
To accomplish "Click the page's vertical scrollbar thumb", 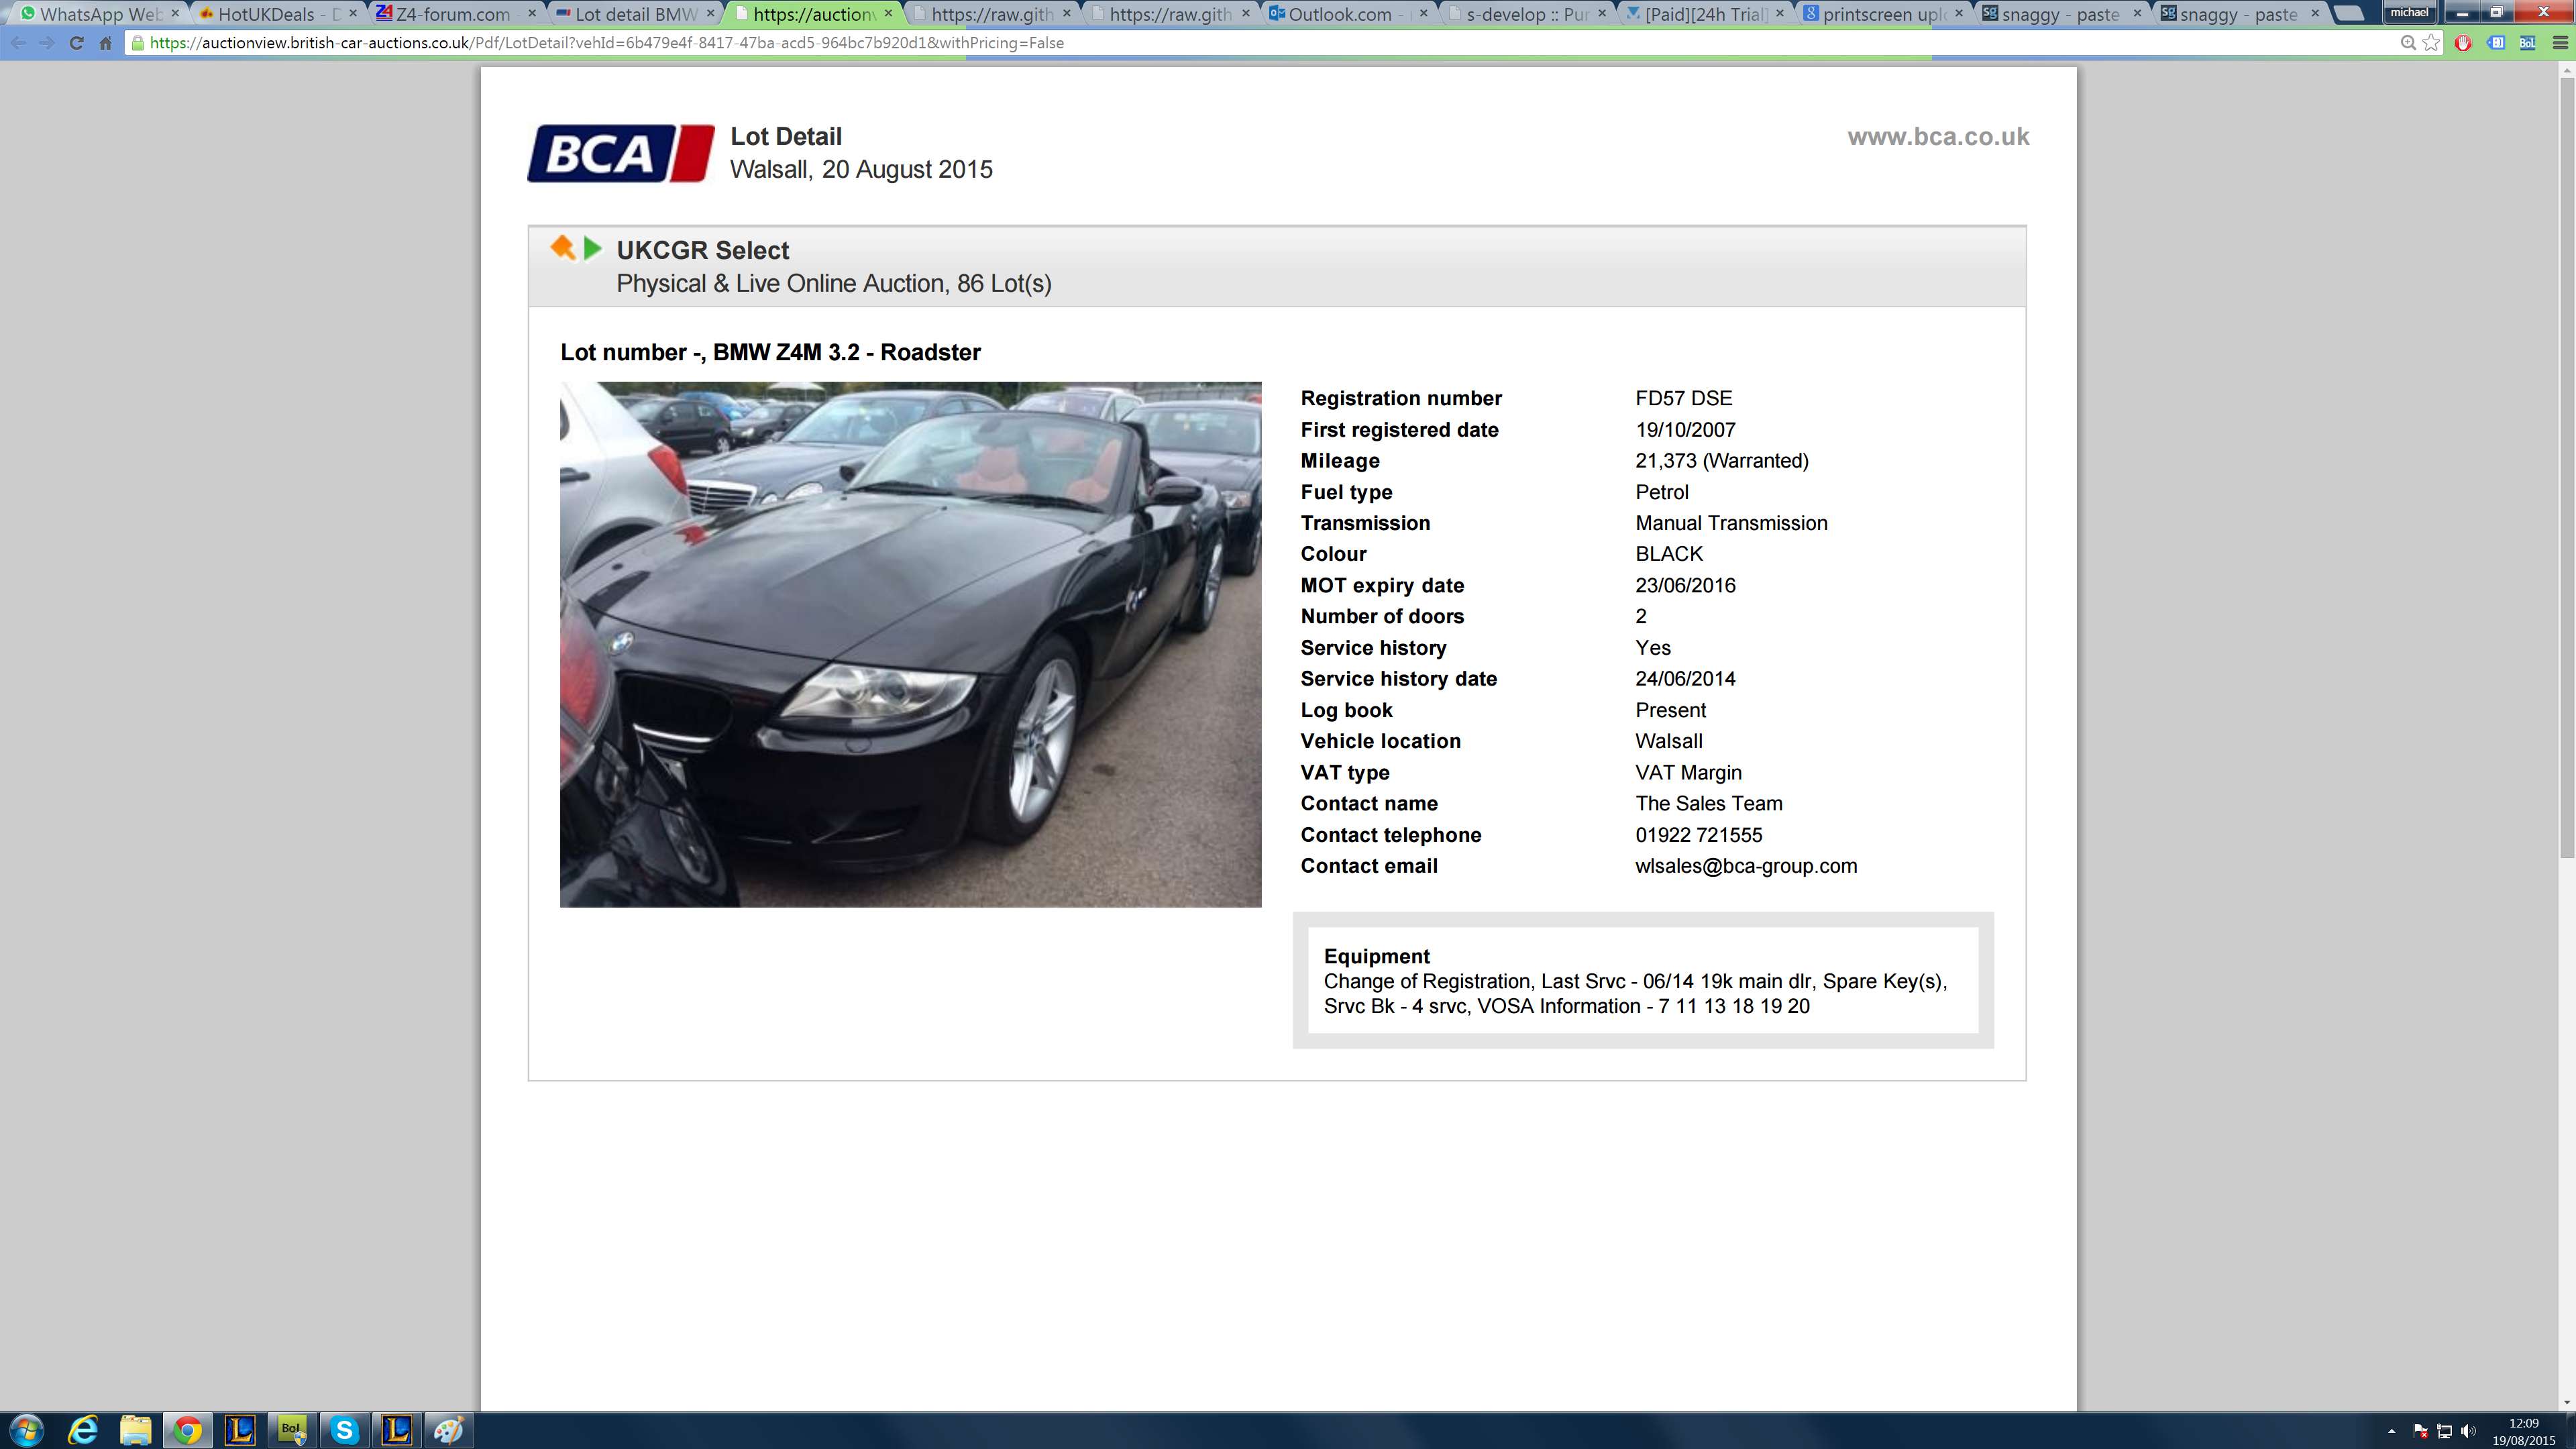I will (2566, 467).
